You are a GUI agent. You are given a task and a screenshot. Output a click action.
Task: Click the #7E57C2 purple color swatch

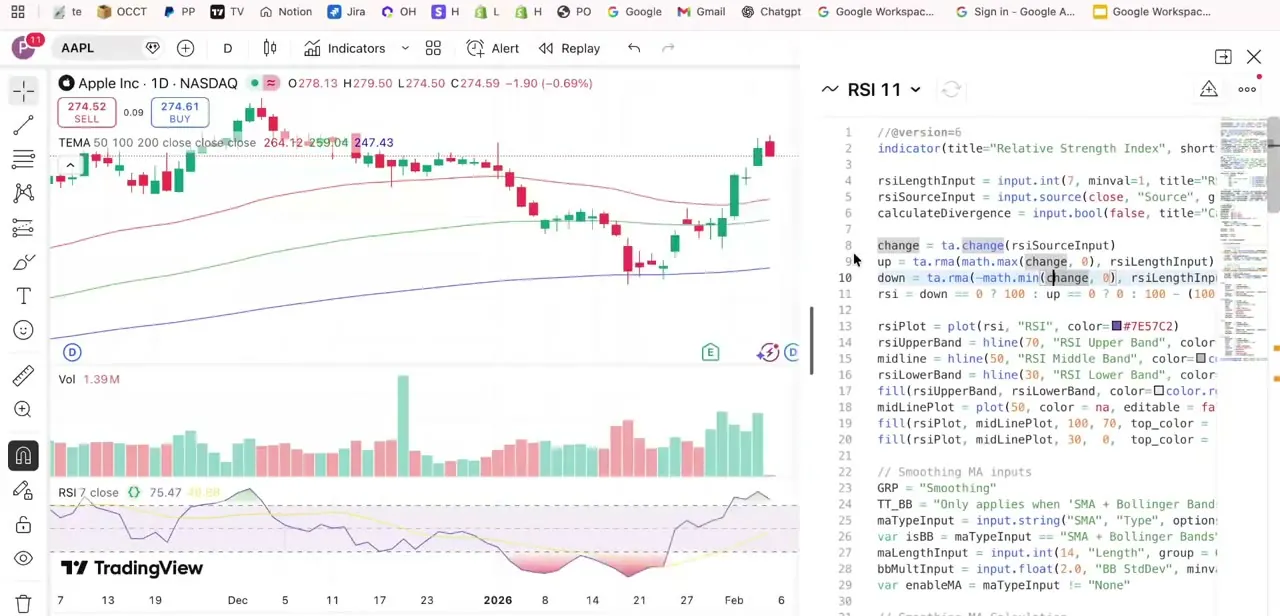[x=1117, y=326]
